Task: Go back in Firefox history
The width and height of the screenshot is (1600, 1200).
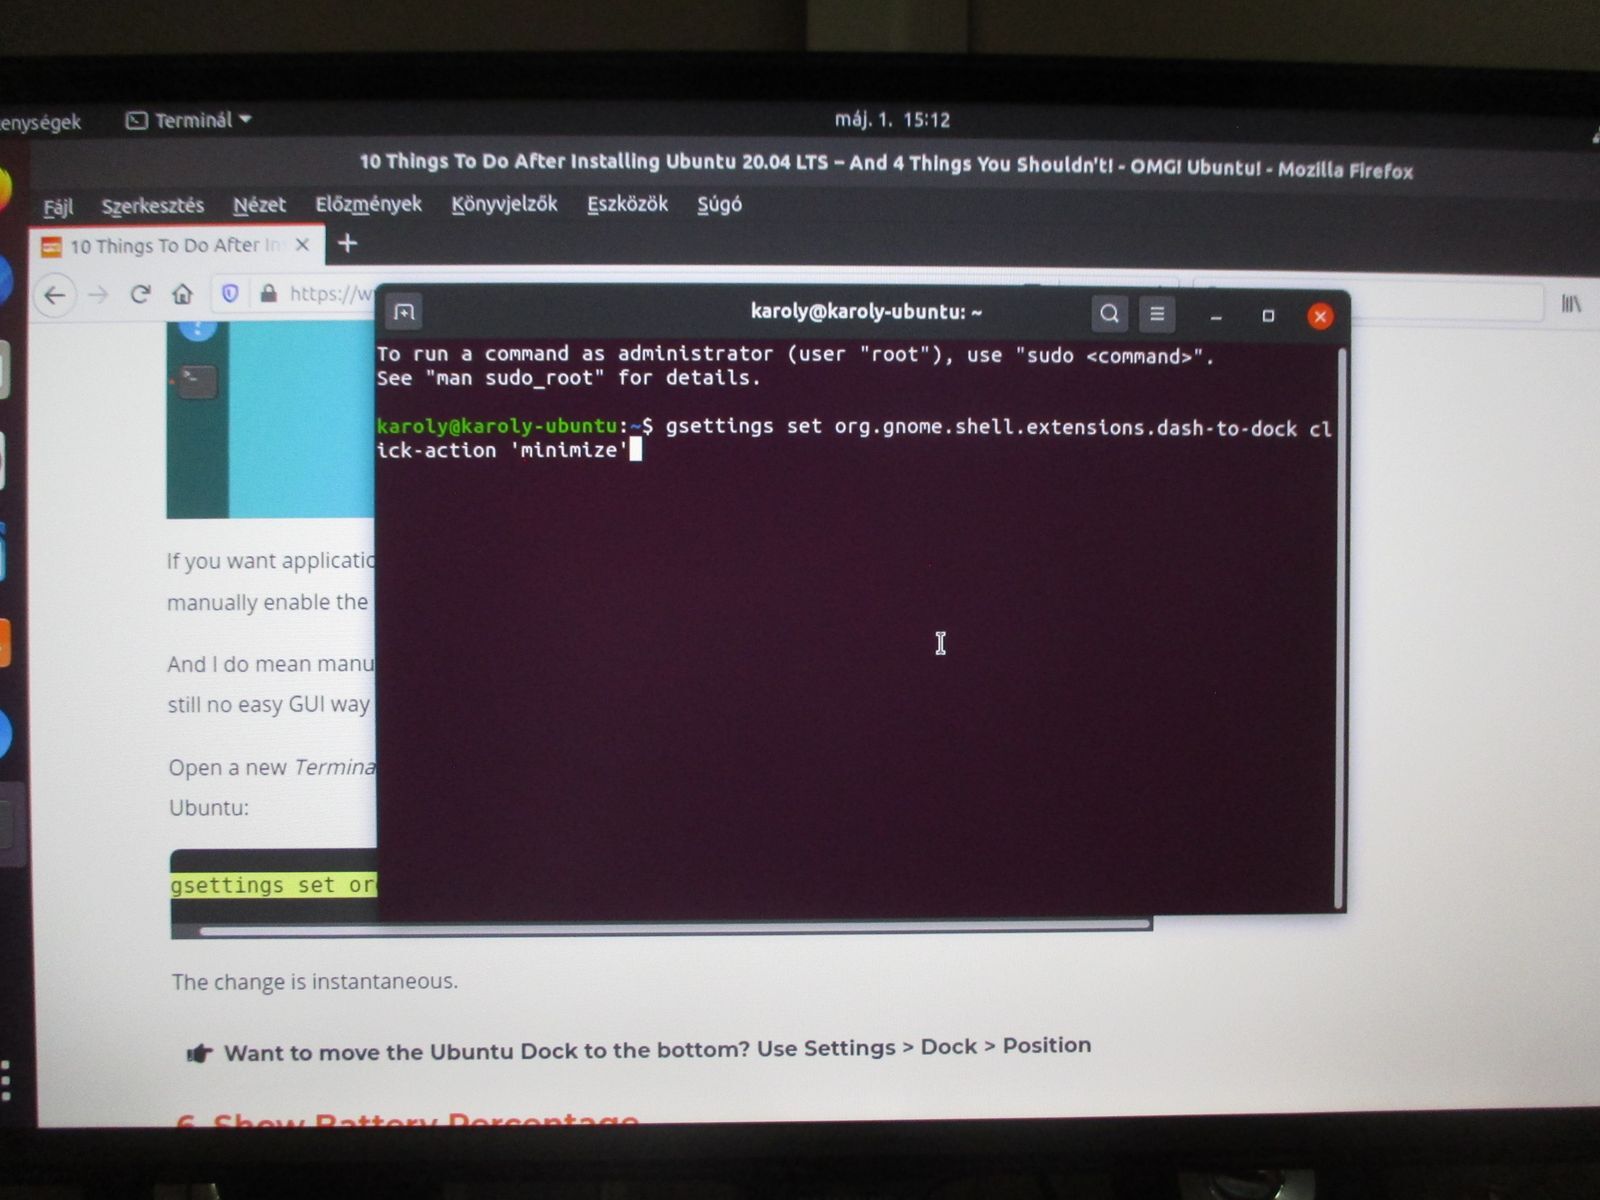Action: pyautogui.click(x=55, y=295)
